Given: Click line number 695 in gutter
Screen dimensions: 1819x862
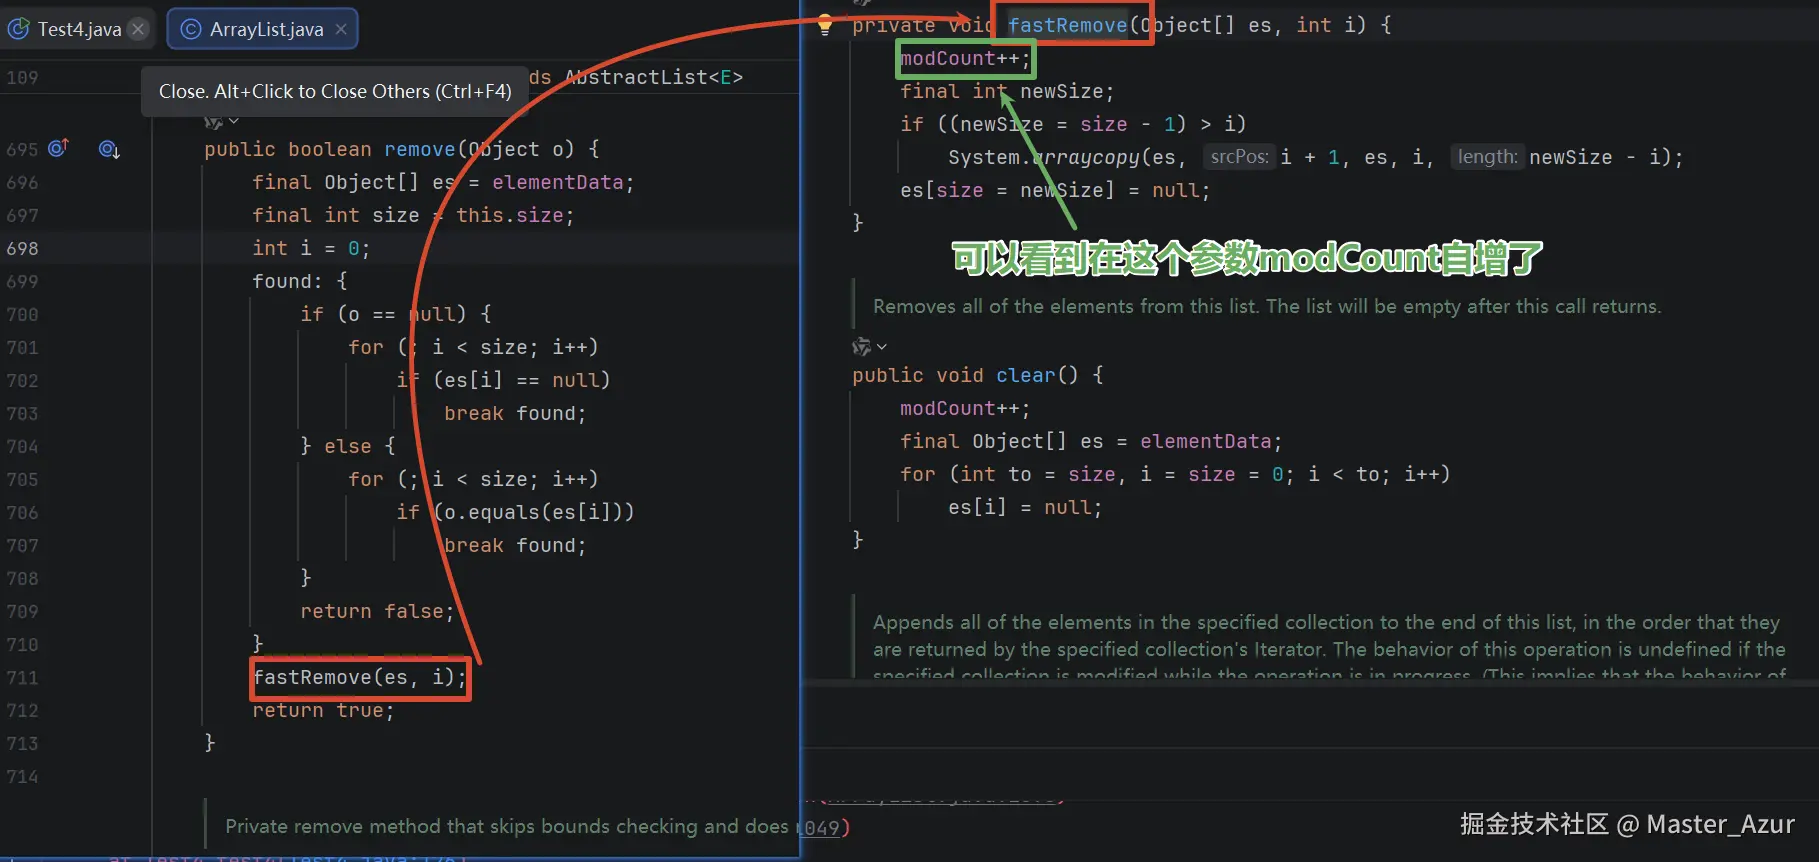Looking at the screenshot, I should coord(22,149).
